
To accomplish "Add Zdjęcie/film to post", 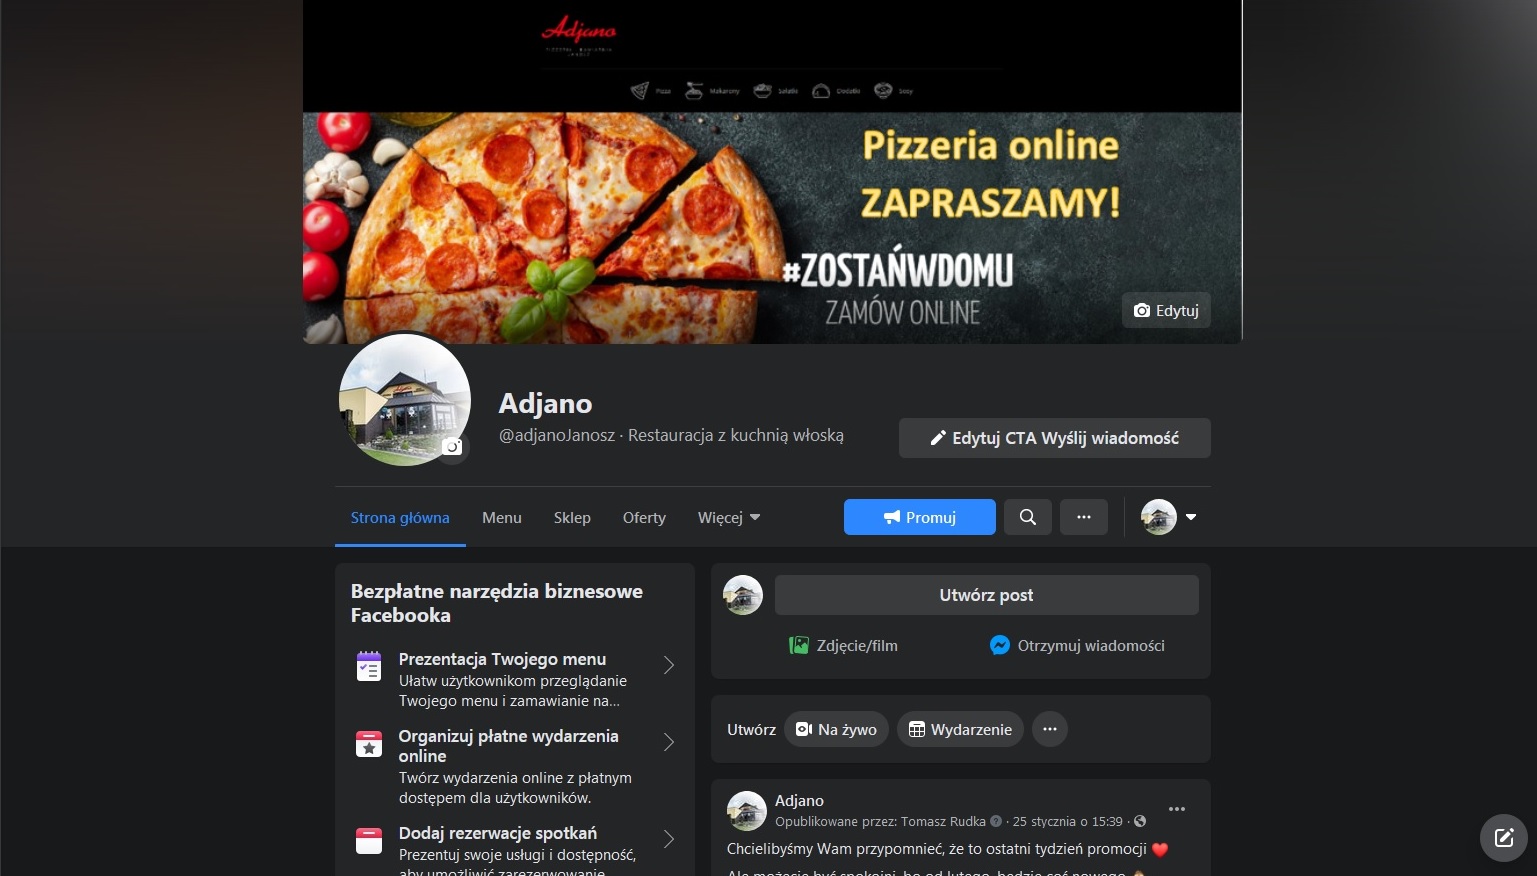I will tap(843, 645).
